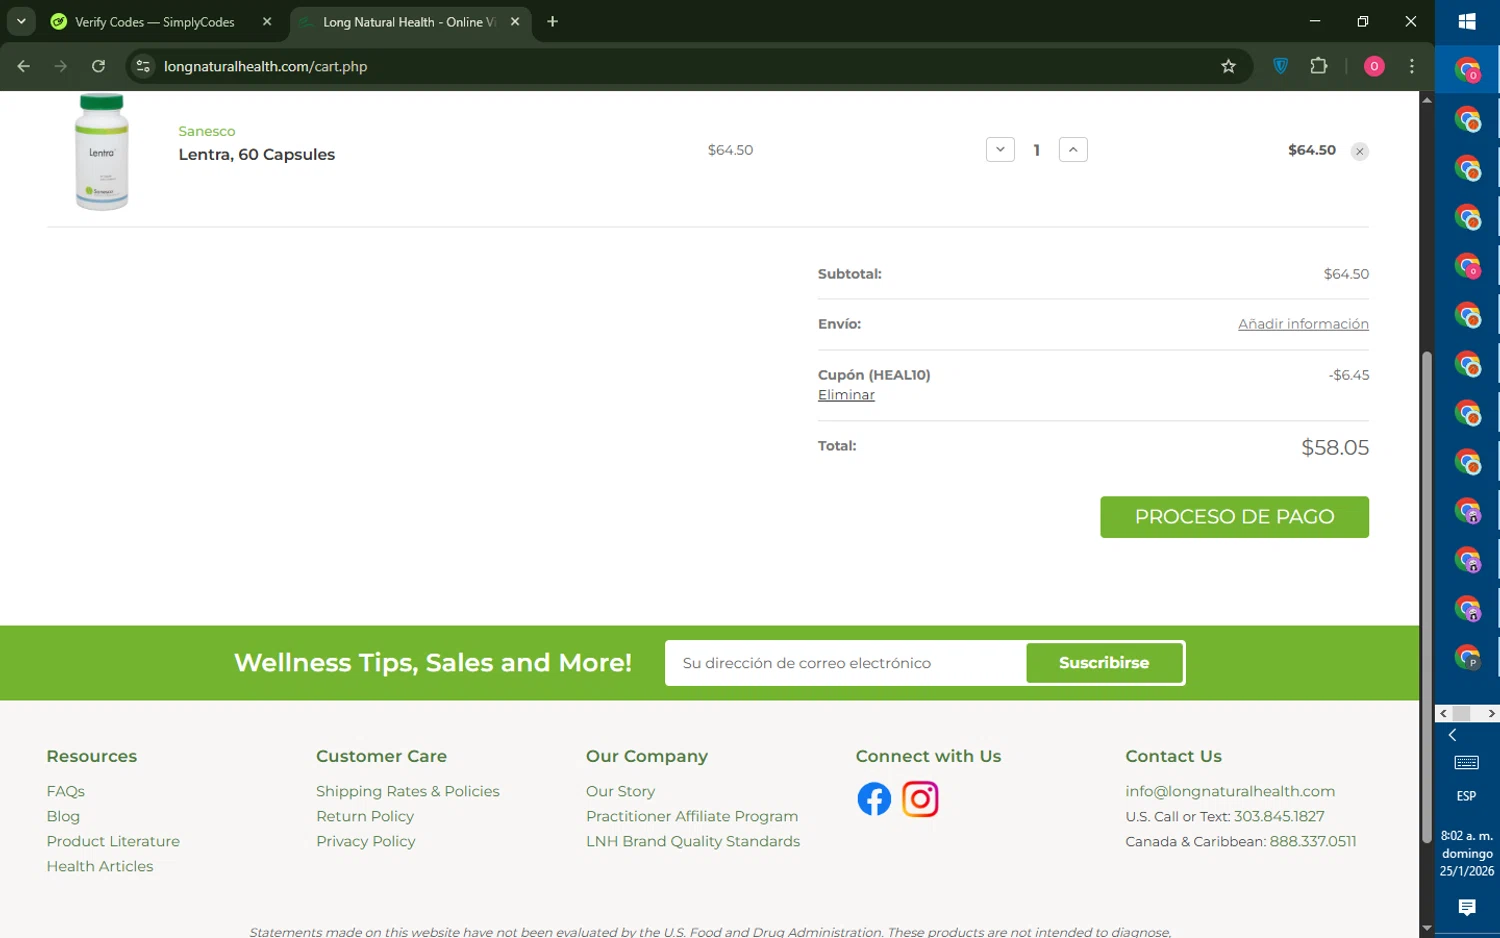
Task: Open the touch keyboard tray icon
Action: [x=1467, y=763]
